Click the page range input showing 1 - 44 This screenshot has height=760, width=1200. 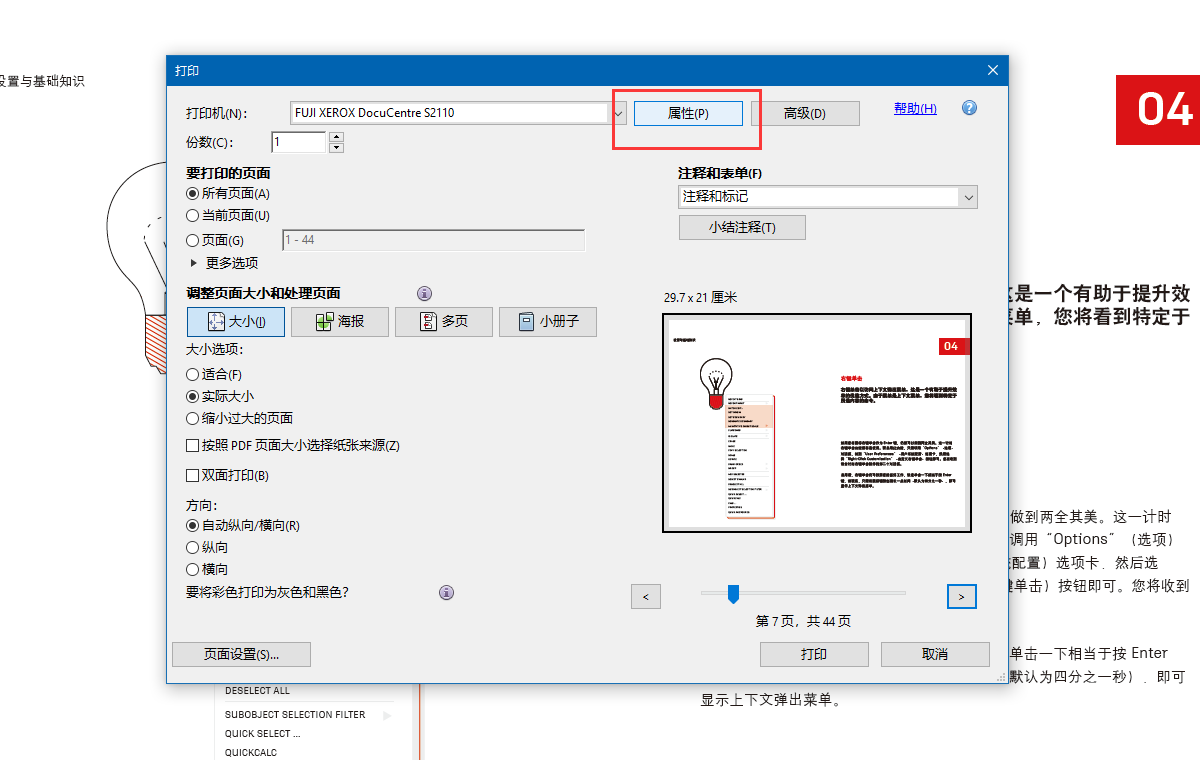[x=433, y=240]
